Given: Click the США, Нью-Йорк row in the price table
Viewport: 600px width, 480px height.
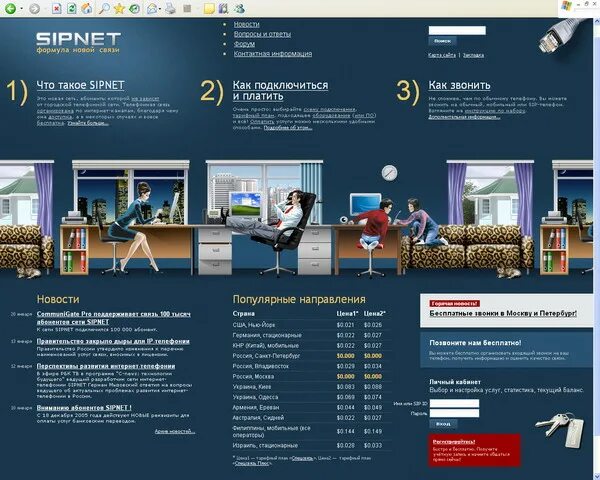Looking at the screenshot, I should [312, 325].
